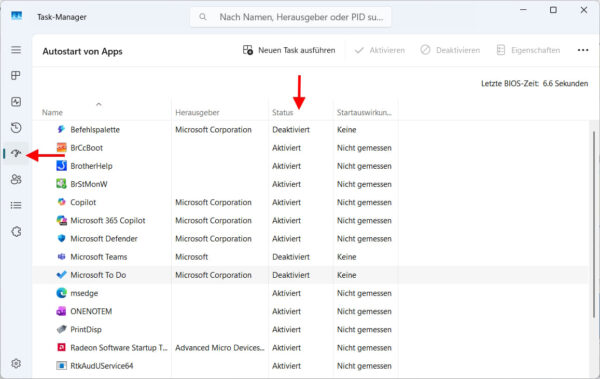This screenshot has height=379, width=600.
Task: Select the Microsoft 365 Copilot name
Action: [x=108, y=221]
